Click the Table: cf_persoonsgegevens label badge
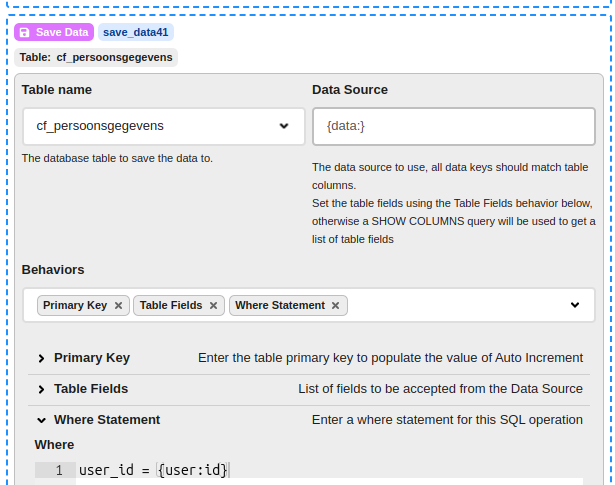This screenshot has width=615, height=485. (x=96, y=58)
